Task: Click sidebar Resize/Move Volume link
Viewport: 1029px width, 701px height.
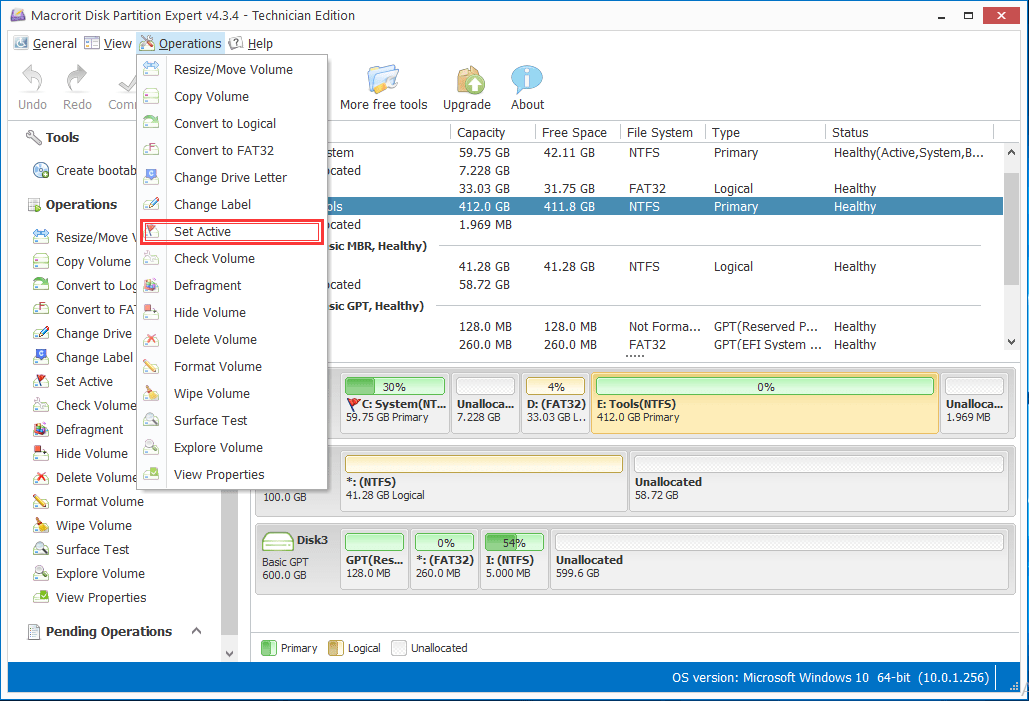Action: tap(96, 237)
